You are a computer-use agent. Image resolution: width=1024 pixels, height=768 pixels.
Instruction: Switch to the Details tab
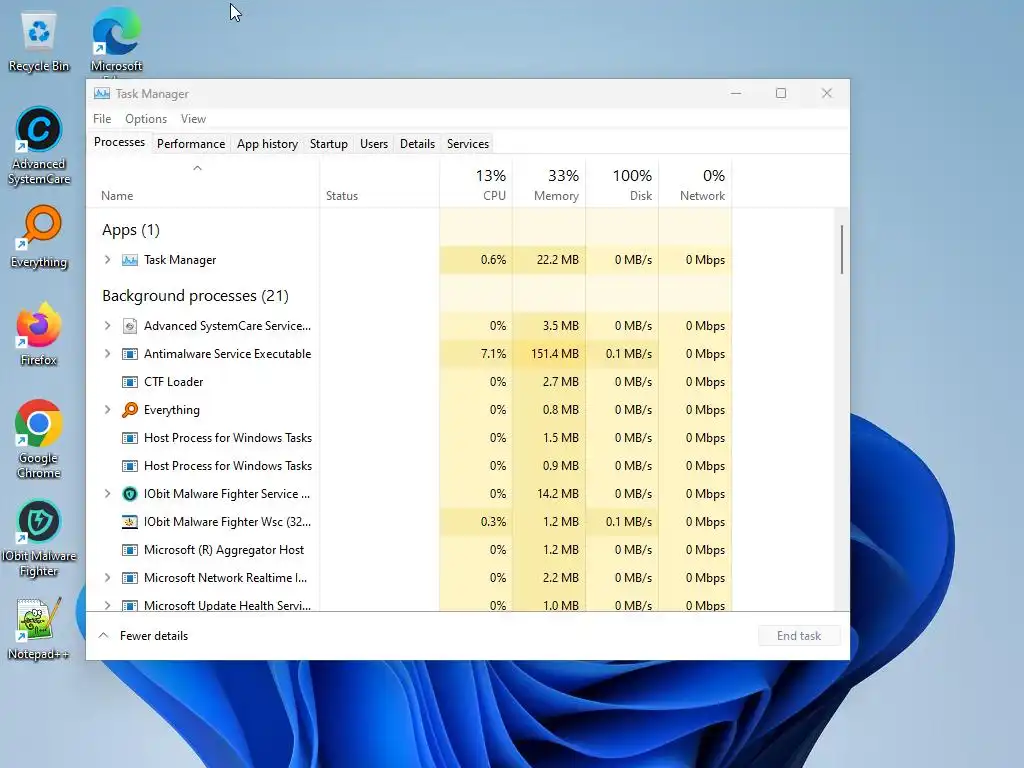click(417, 144)
